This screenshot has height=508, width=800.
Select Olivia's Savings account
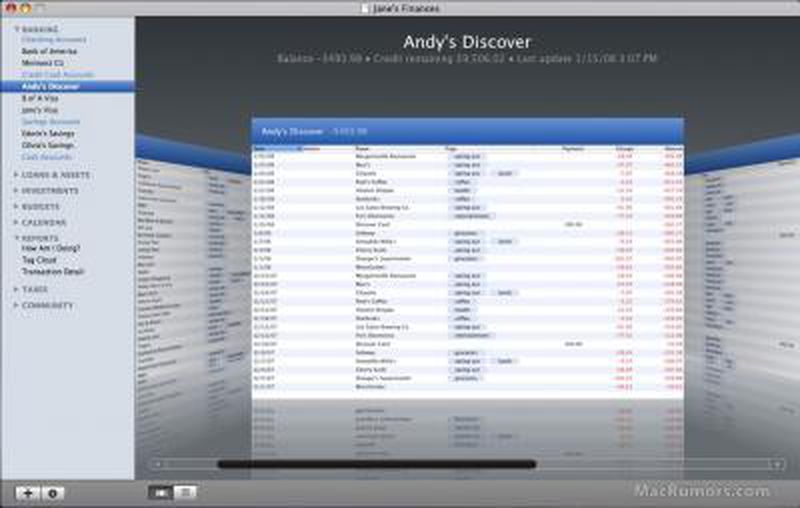47,145
